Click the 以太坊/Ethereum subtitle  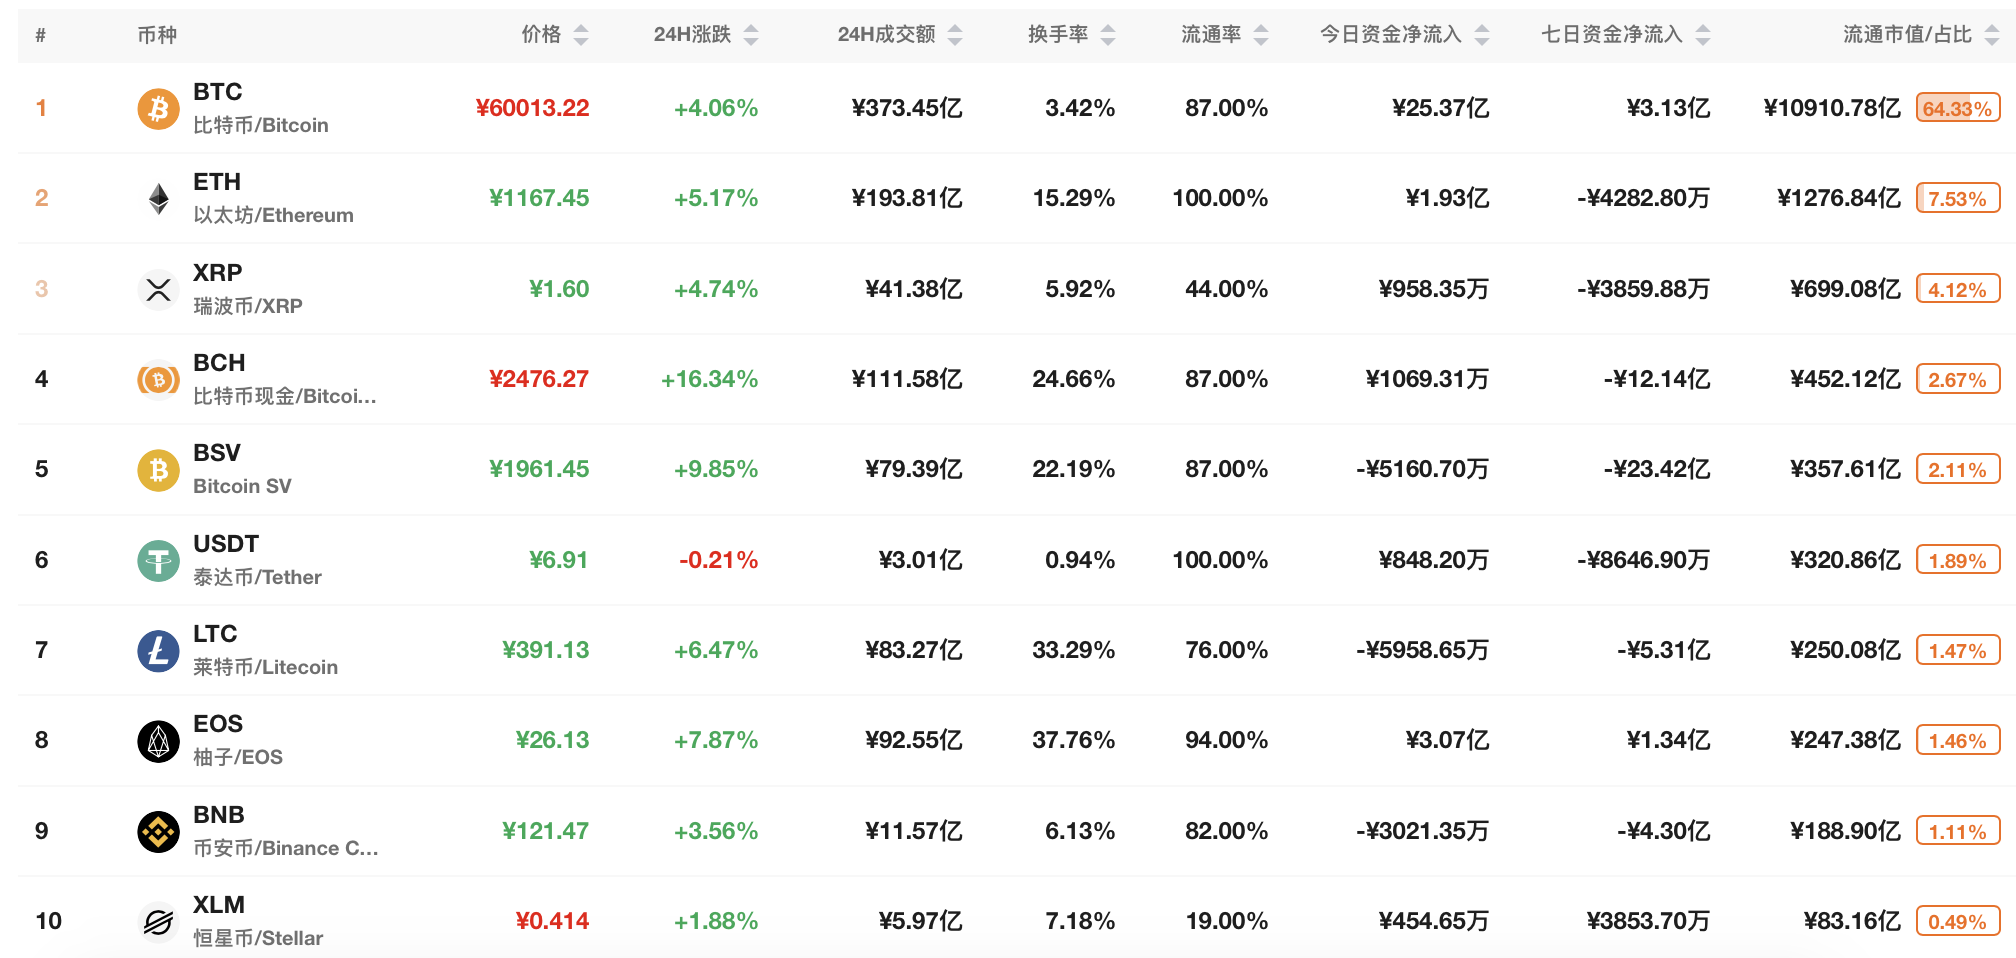[273, 215]
